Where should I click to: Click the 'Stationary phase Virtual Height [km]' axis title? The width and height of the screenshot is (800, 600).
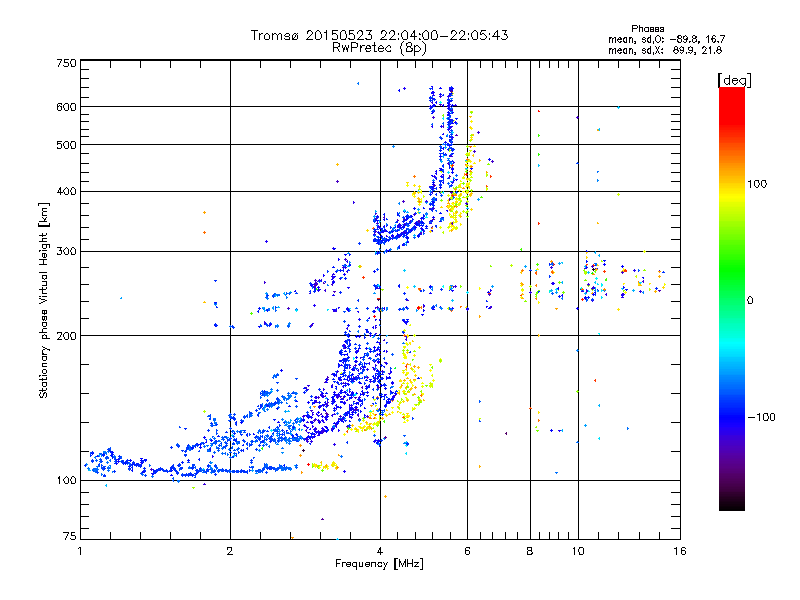pos(44,300)
